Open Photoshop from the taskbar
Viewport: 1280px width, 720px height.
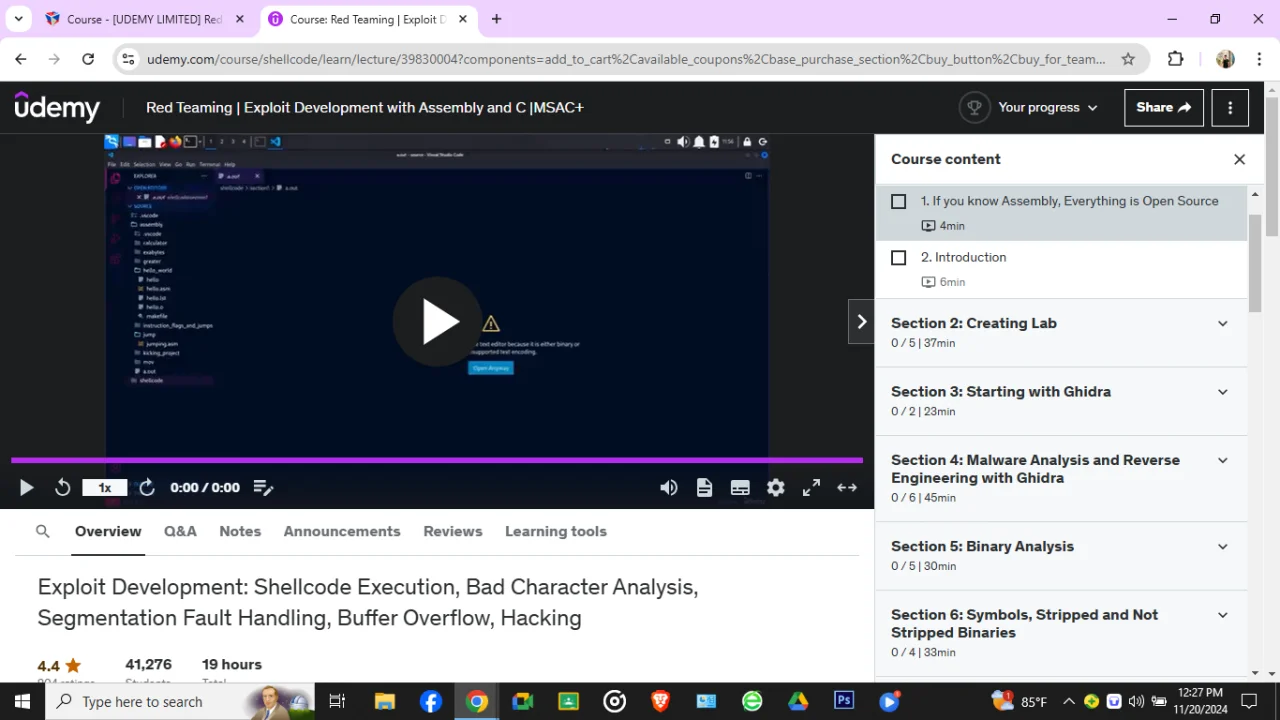[x=844, y=702]
